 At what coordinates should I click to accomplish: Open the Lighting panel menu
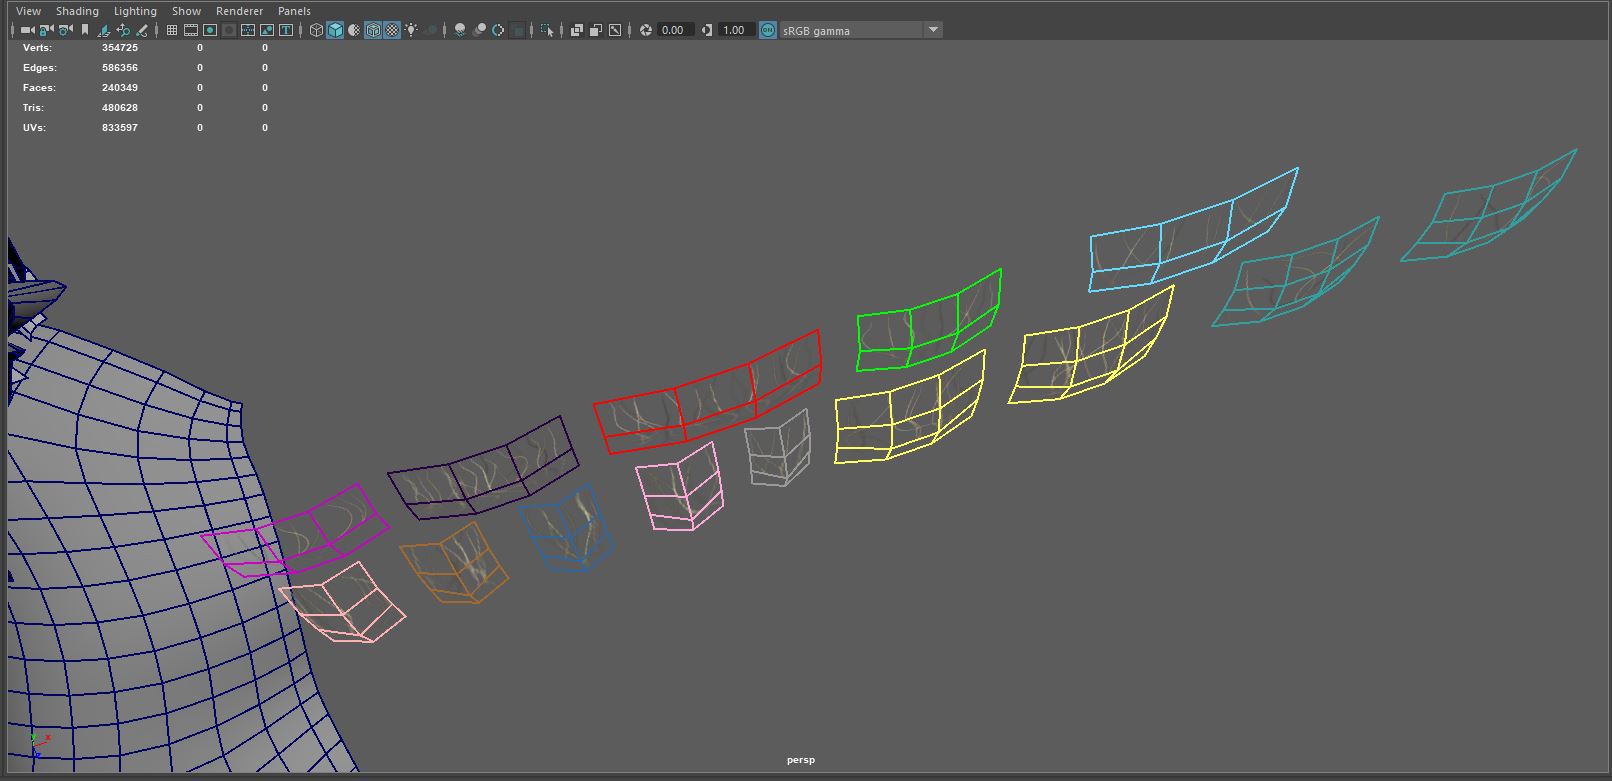135,11
